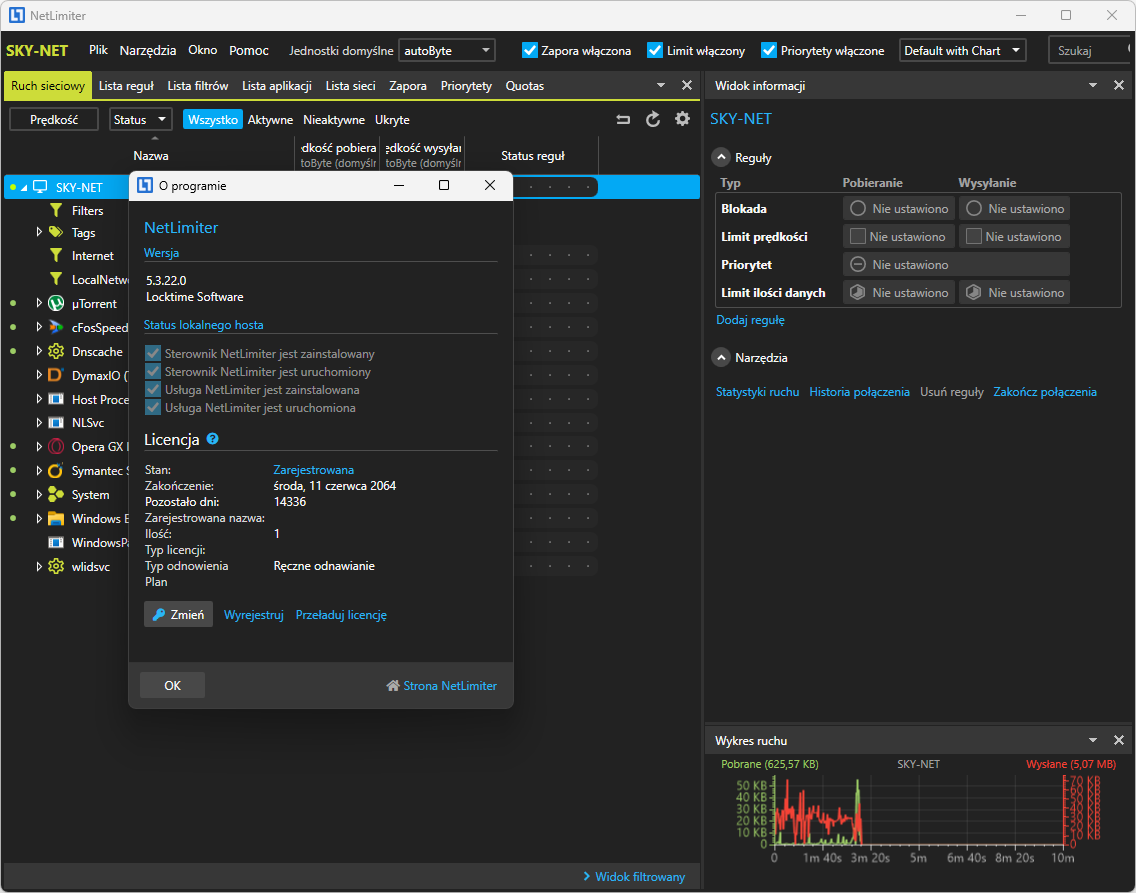Image resolution: width=1136 pixels, height=893 pixels.
Task: Click the Prędkość button
Action: click(54, 120)
